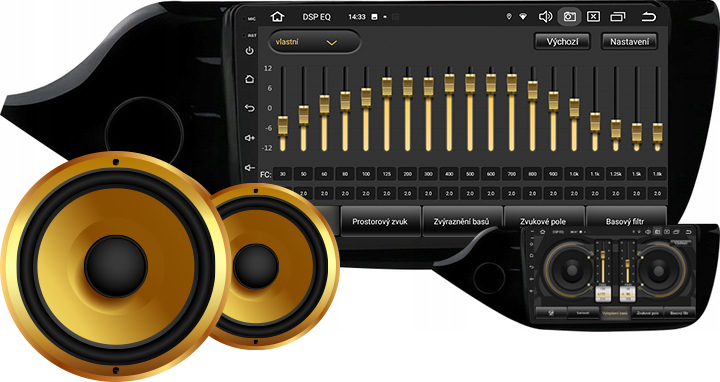
Task: Open recent apps overview icon
Action: point(618,17)
